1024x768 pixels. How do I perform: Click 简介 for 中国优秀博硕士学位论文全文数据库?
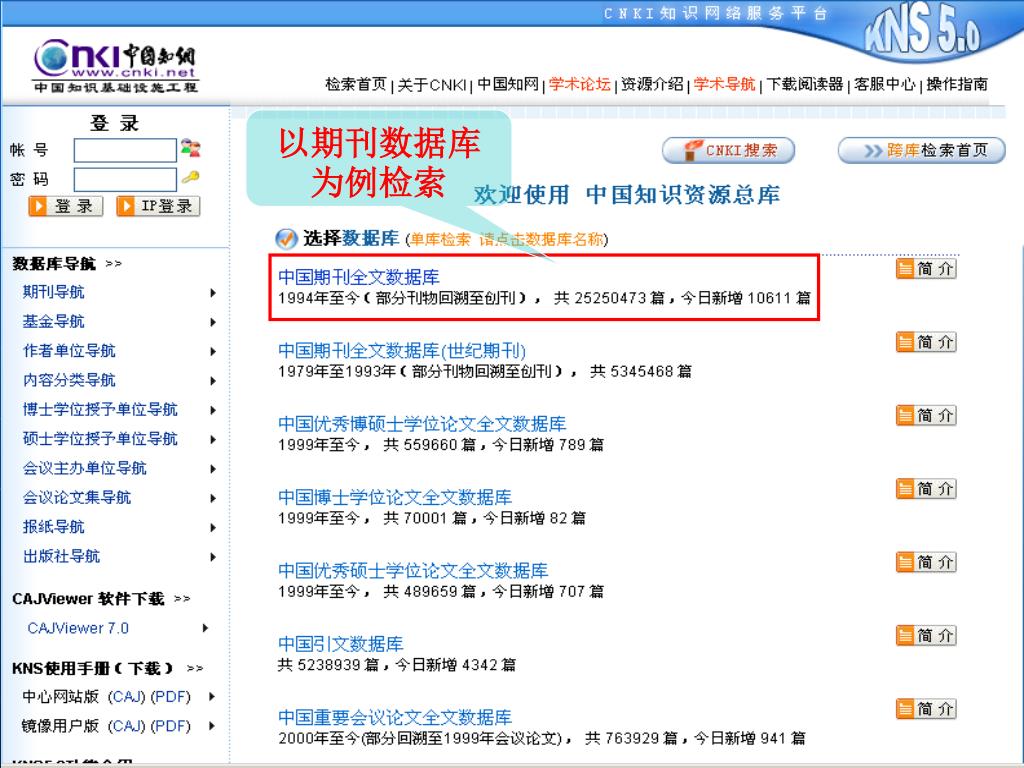coord(926,415)
